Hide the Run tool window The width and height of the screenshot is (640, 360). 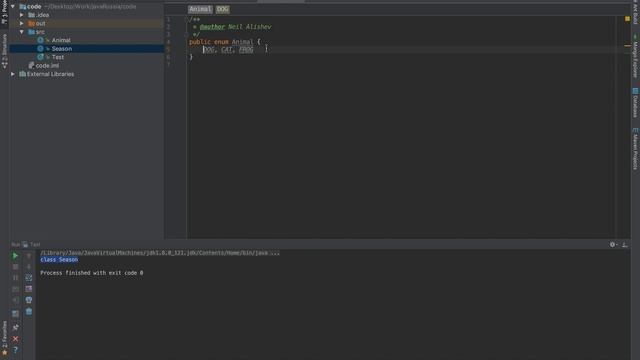tap(624, 244)
